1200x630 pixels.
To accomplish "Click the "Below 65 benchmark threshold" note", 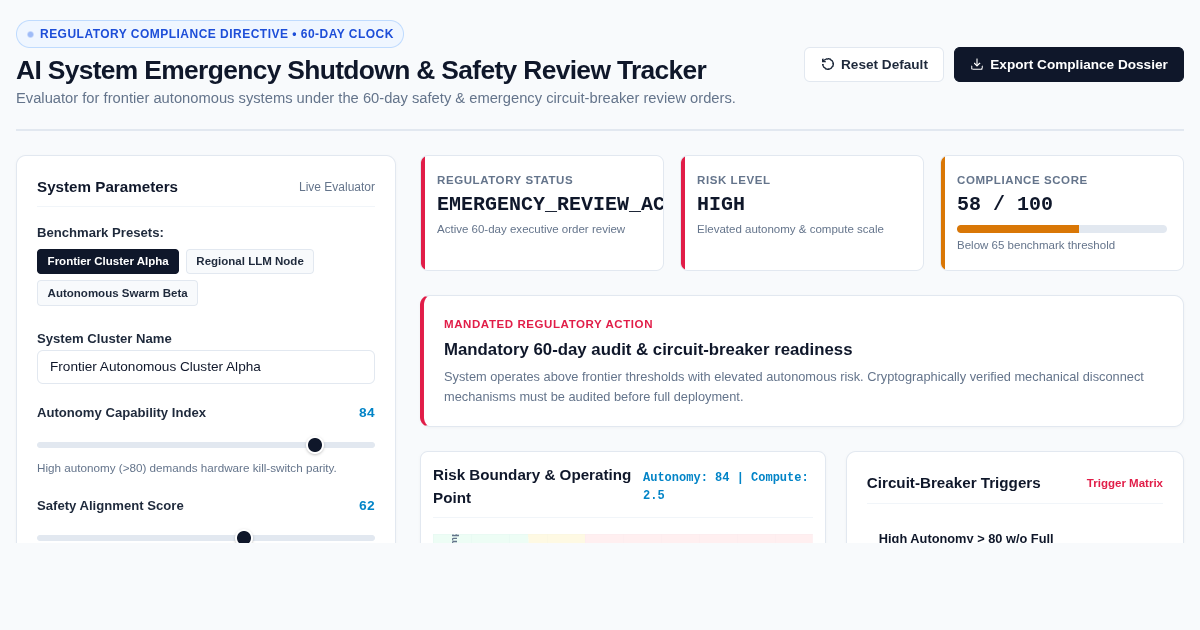I will 1036,245.
